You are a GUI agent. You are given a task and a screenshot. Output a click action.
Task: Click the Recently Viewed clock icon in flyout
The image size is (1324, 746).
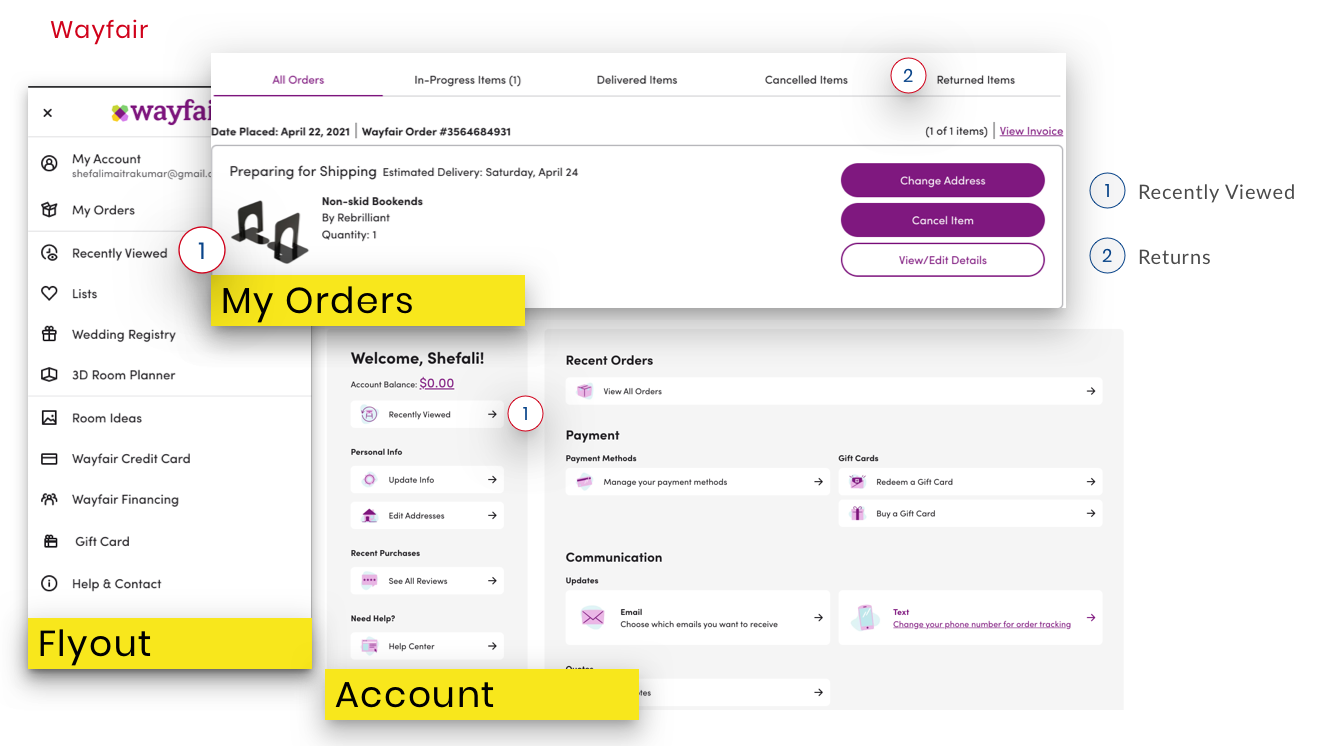tap(49, 253)
